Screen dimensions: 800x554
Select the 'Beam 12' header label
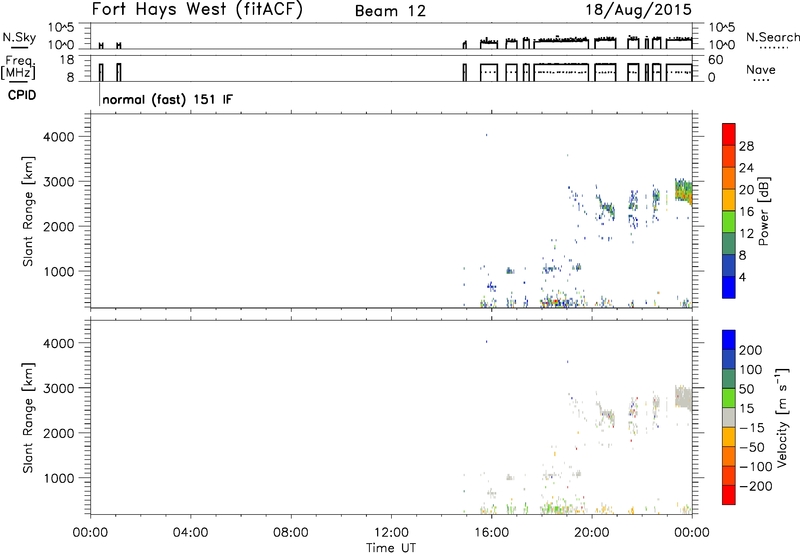point(390,11)
